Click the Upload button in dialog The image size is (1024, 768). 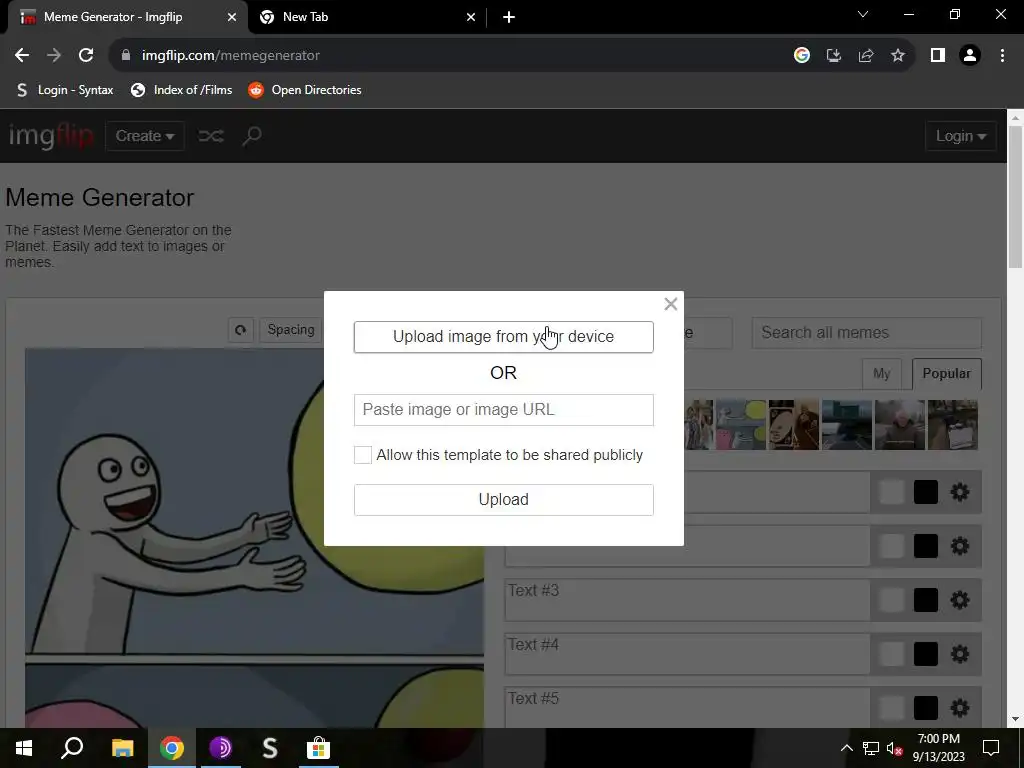click(504, 500)
